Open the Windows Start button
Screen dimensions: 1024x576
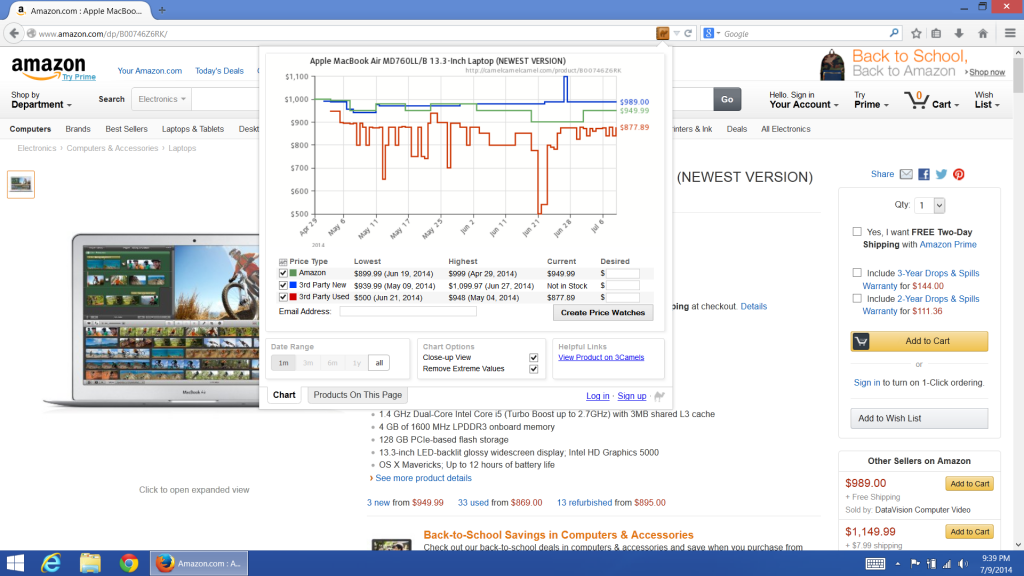15,563
